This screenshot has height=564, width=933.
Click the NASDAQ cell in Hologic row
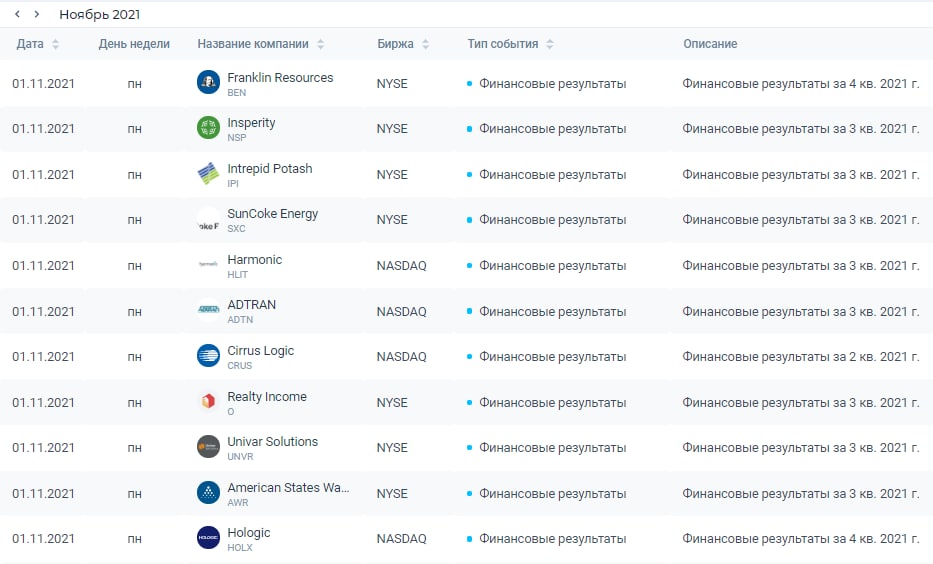(402, 539)
